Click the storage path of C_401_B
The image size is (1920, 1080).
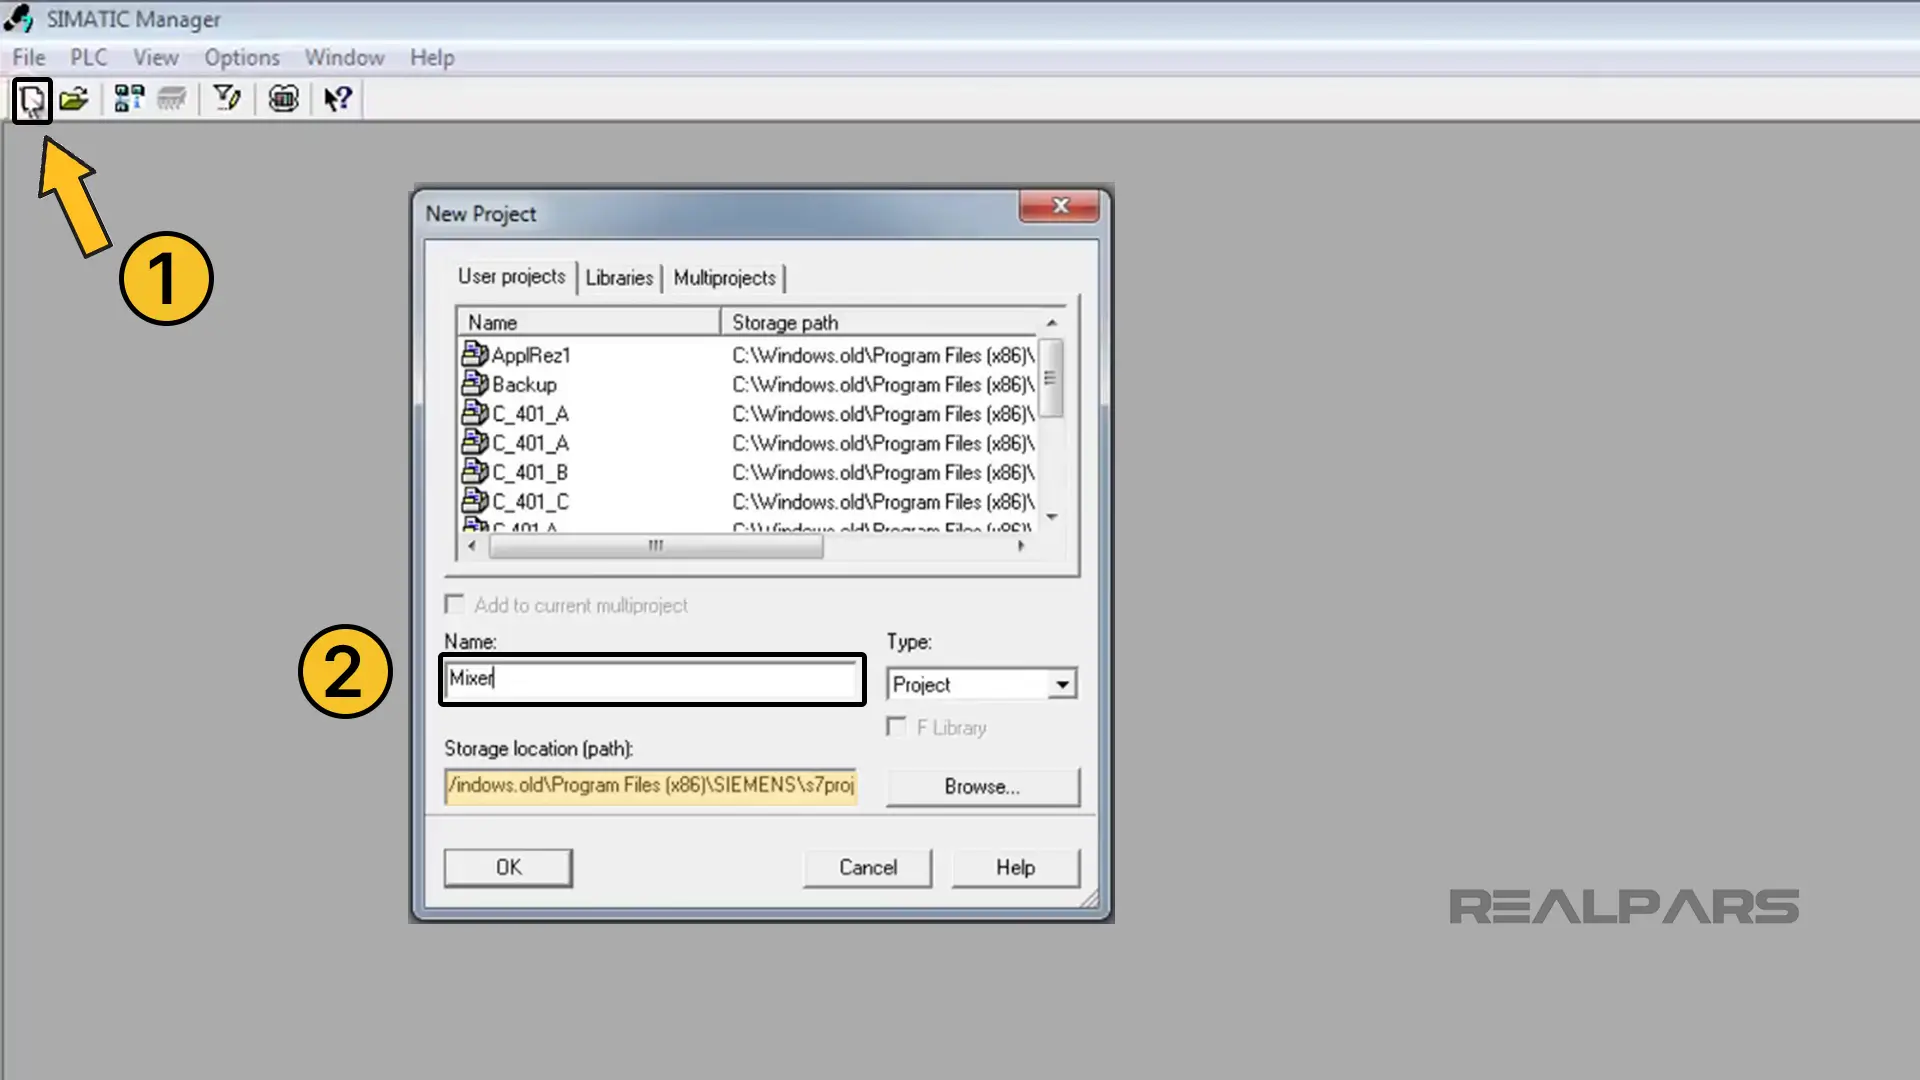click(x=883, y=472)
